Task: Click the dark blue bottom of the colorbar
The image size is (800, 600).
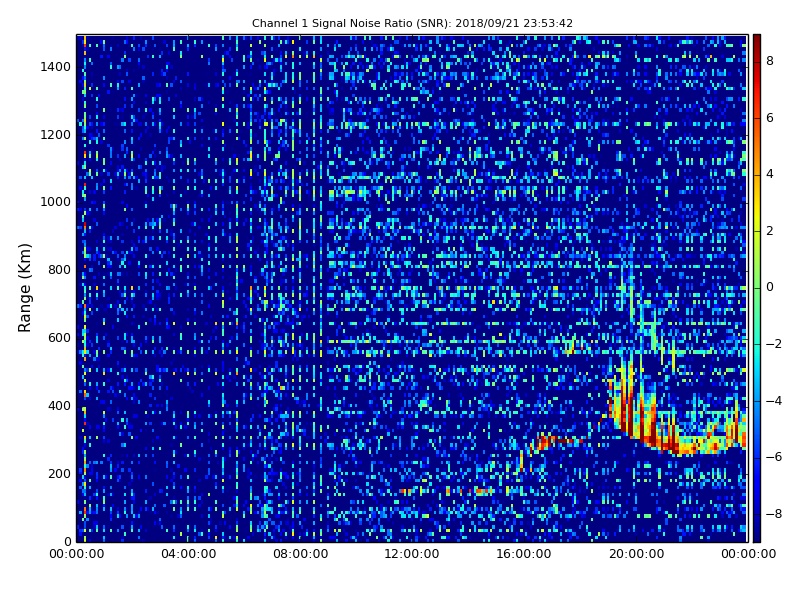Action: [757, 531]
